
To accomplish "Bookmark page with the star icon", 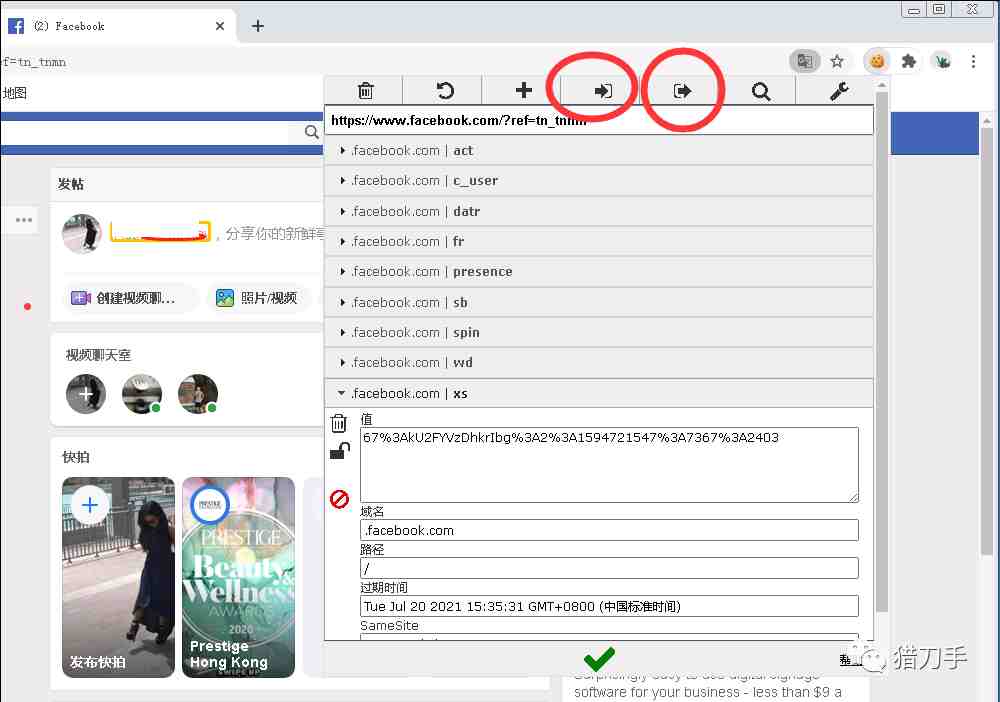I will 837,61.
